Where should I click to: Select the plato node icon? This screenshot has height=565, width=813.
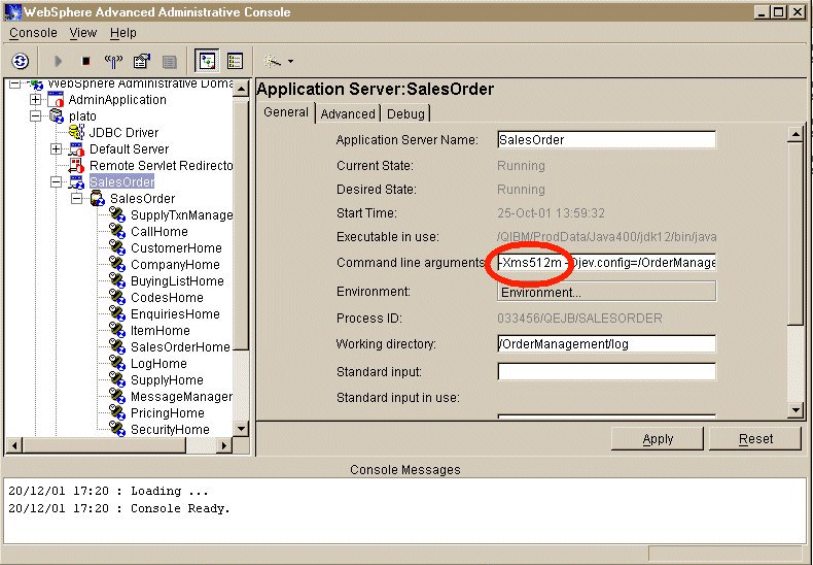coord(55,116)
